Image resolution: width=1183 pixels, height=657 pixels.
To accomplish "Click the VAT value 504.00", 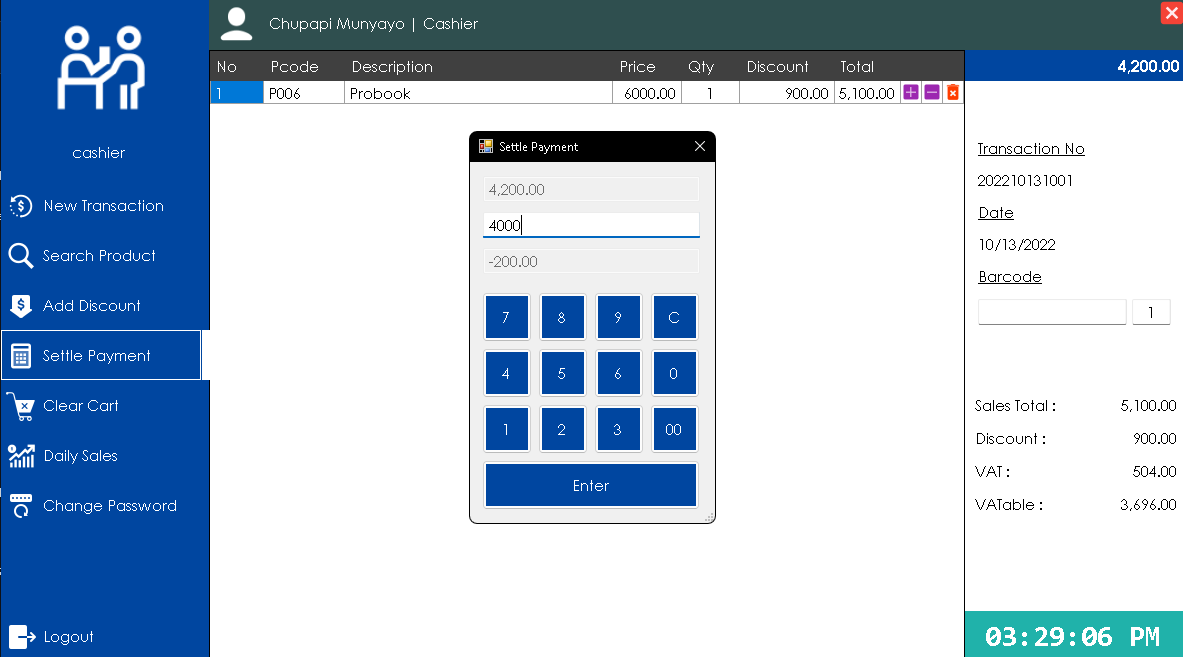I will (1154, 471).
